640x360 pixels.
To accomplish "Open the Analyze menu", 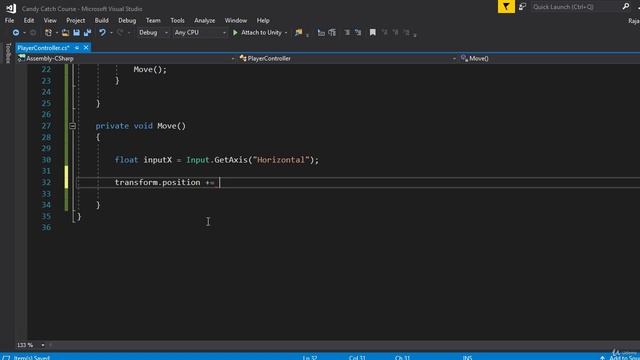I will [x=204, y=20].
